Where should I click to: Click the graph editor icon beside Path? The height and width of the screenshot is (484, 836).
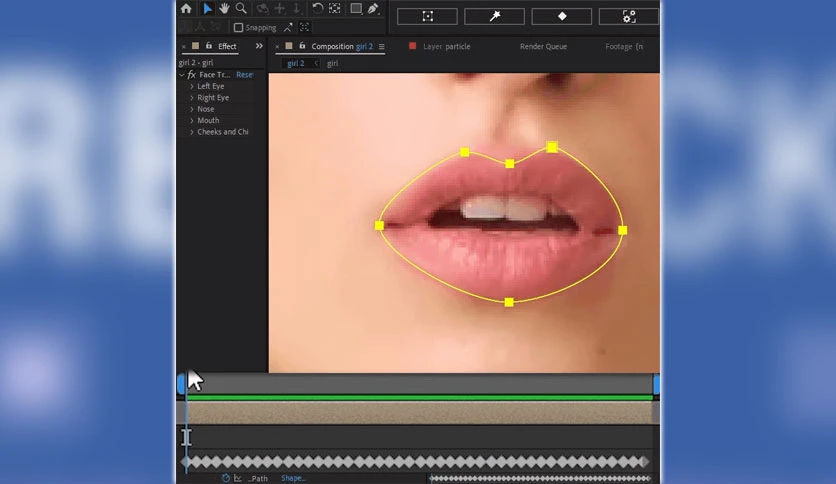(x=238, y=478)
